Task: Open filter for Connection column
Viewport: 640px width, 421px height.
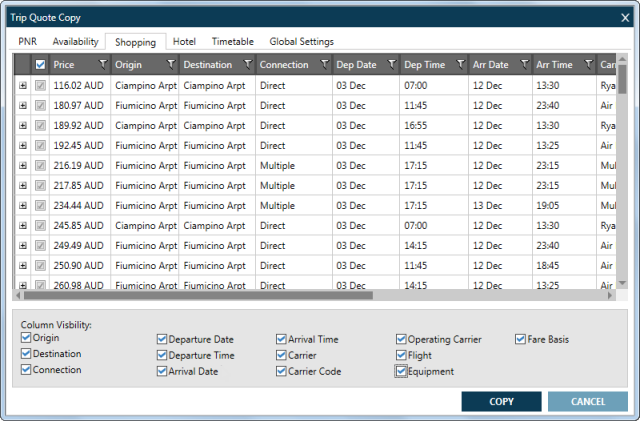Action: tap(324, 64)
